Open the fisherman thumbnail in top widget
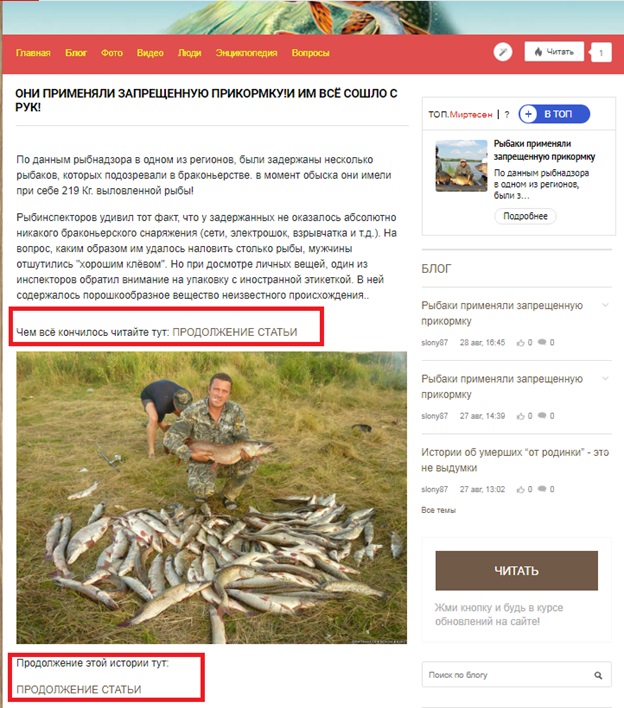This screenshot has width=624, height=708. (x=461, y=166)
